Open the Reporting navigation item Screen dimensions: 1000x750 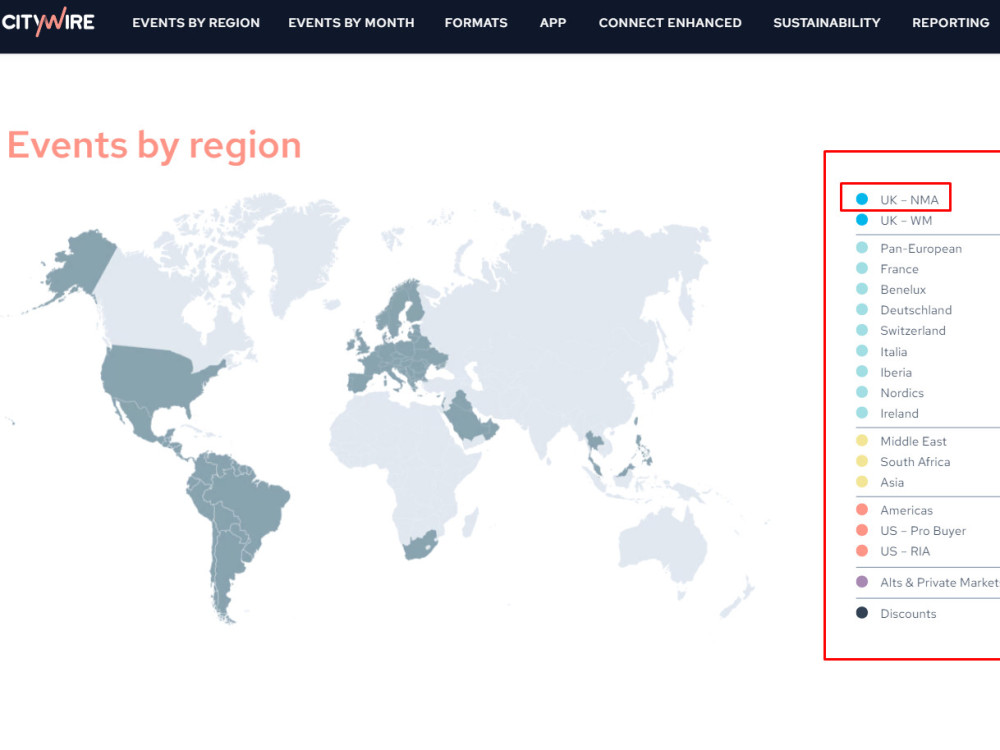[950, 23]
